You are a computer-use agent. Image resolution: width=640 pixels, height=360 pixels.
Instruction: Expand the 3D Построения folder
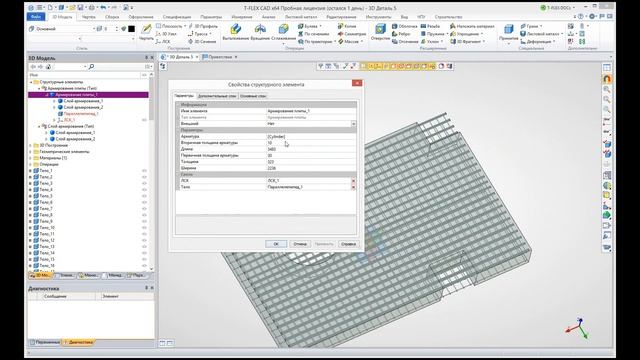coord(31,145)
